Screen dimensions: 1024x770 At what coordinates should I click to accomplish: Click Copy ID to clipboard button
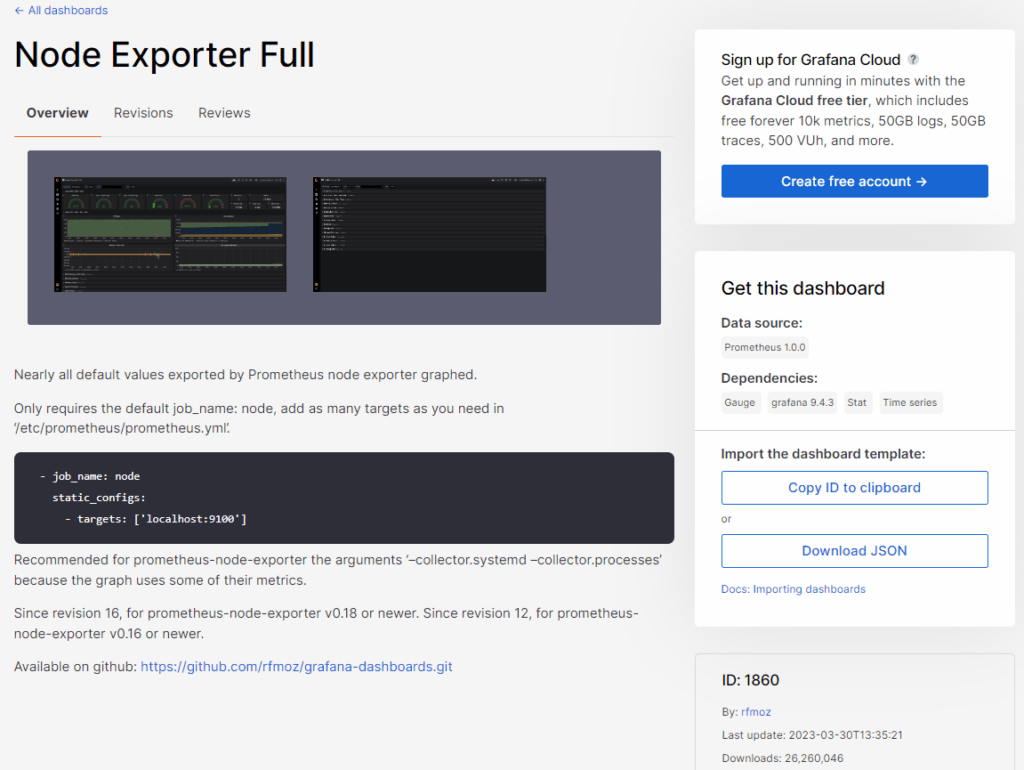[x=854, y=488]
